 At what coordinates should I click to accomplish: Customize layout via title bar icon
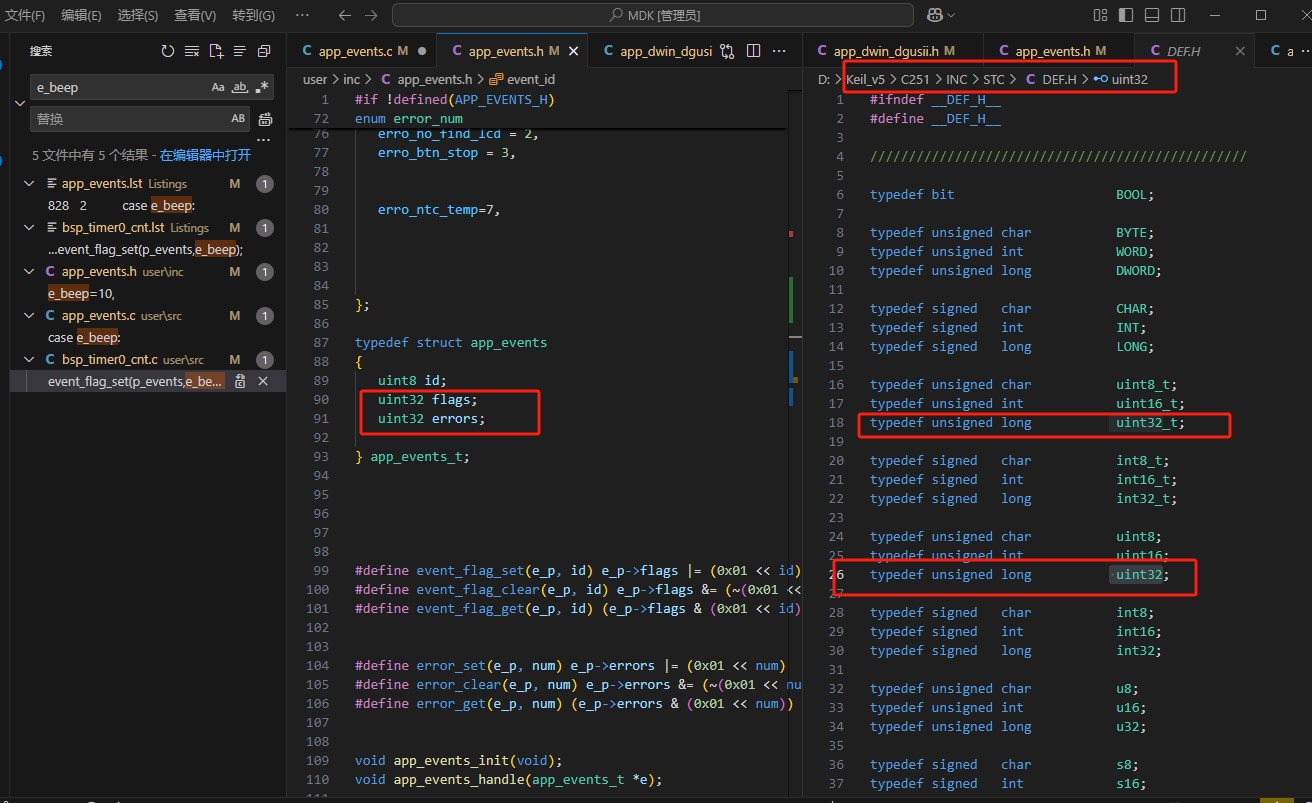1101,15
